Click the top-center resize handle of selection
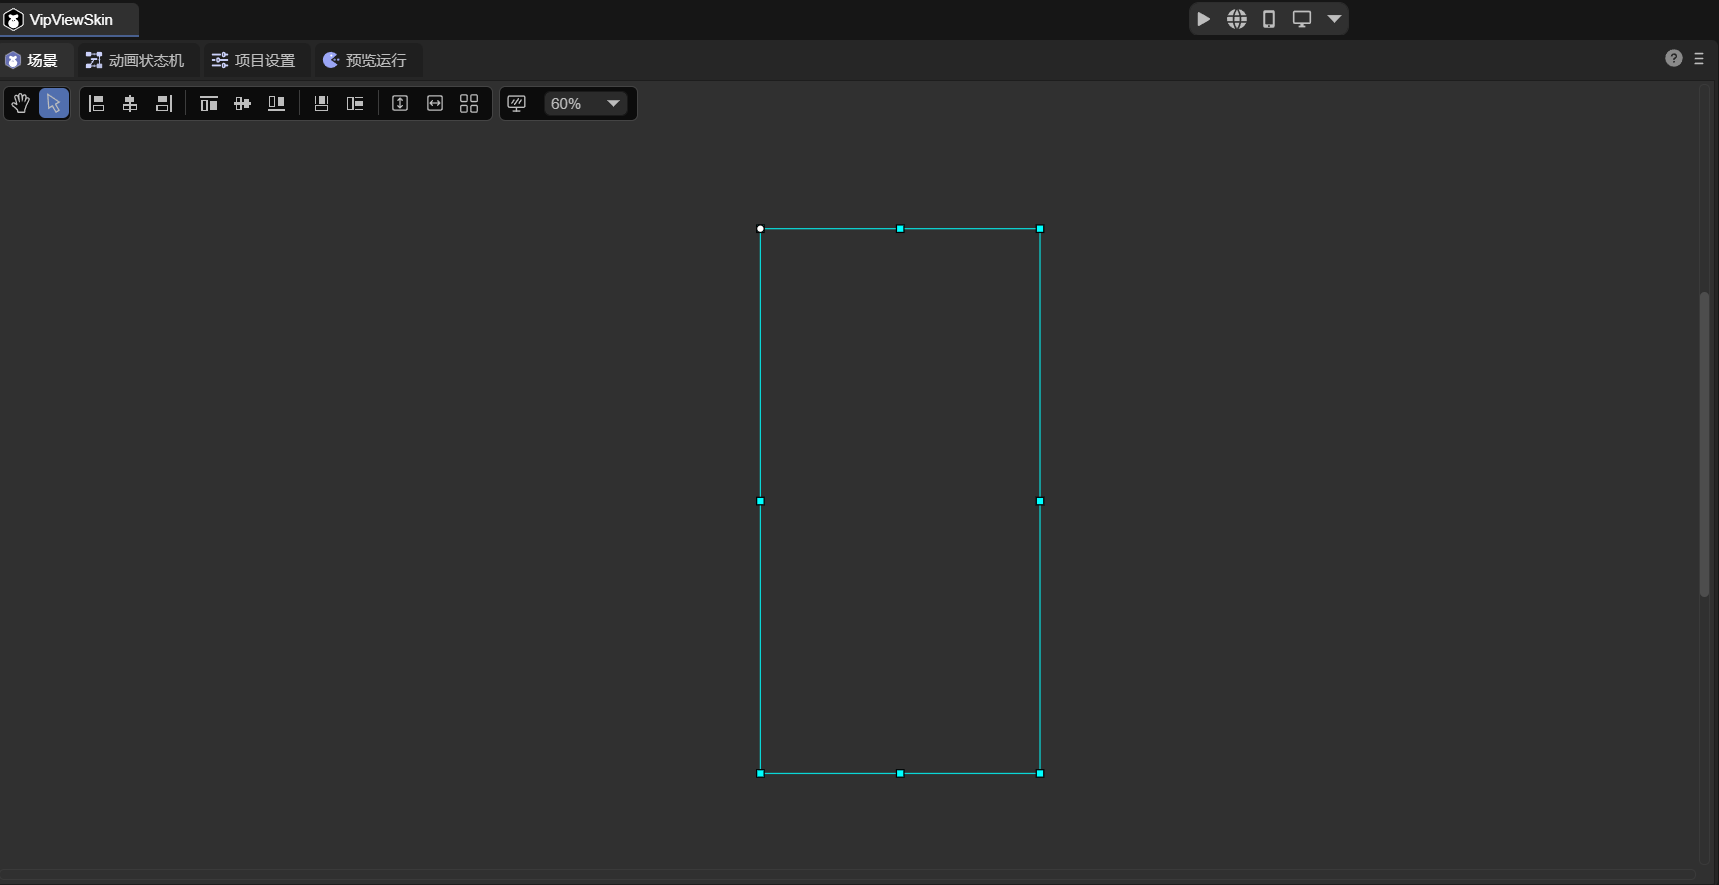The width and height of the screenshot is (1719, 885). tap(900, 229)
